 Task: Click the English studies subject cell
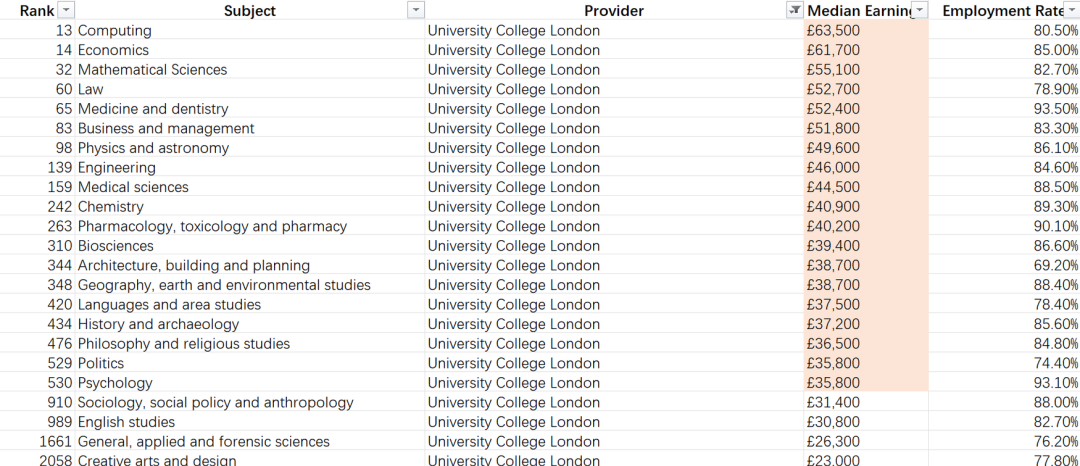[x=250, y=422]
